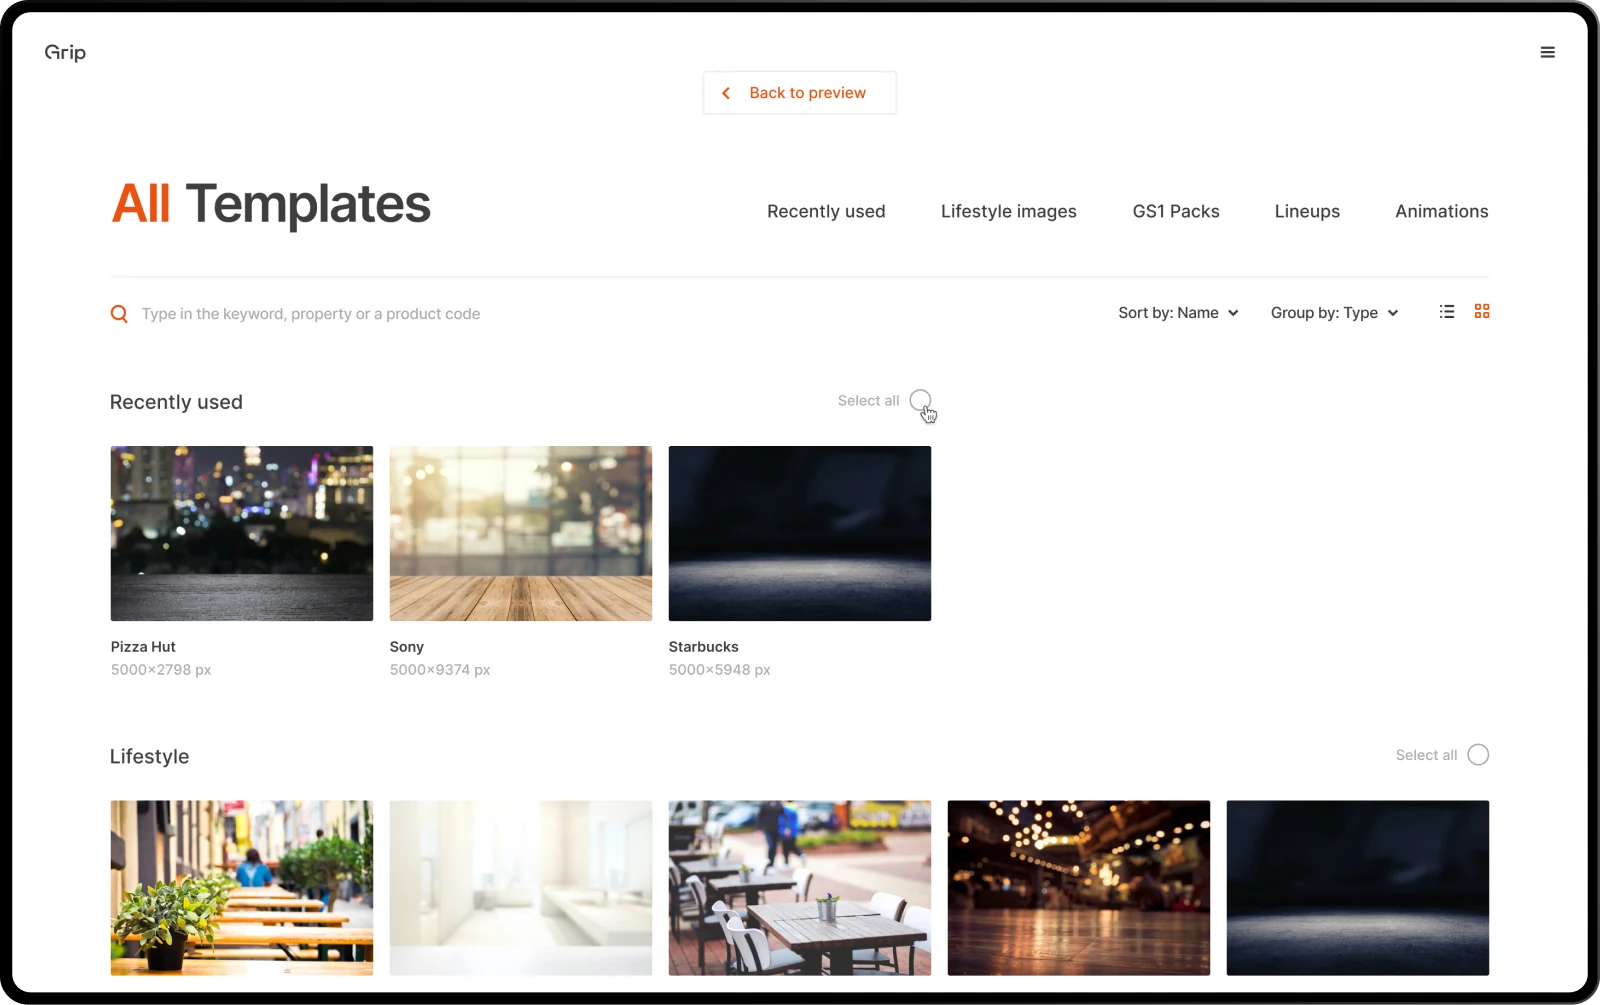This screenshot has height=1005, width=1600.
Task: Click the Pizza Hut template name
Action: (143, 647)
